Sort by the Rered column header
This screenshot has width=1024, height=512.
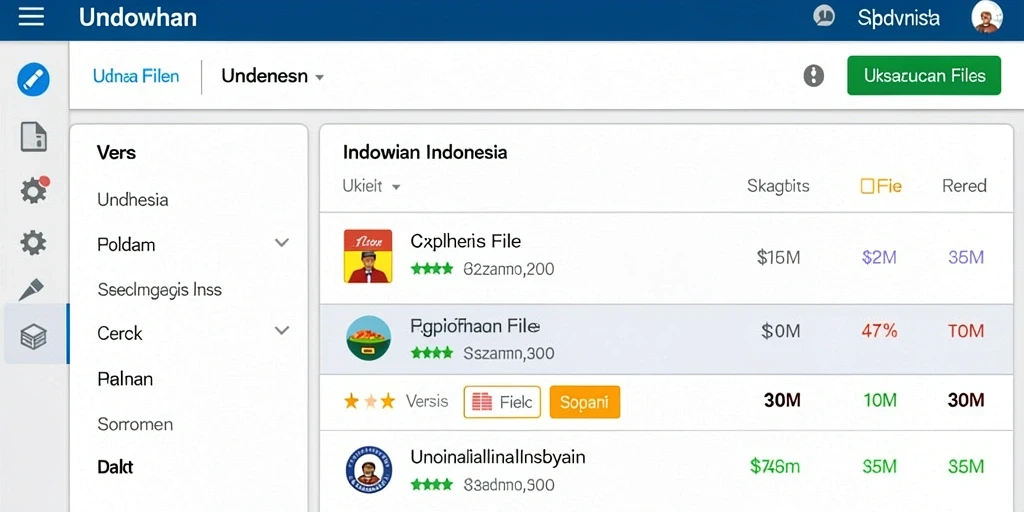964,186
